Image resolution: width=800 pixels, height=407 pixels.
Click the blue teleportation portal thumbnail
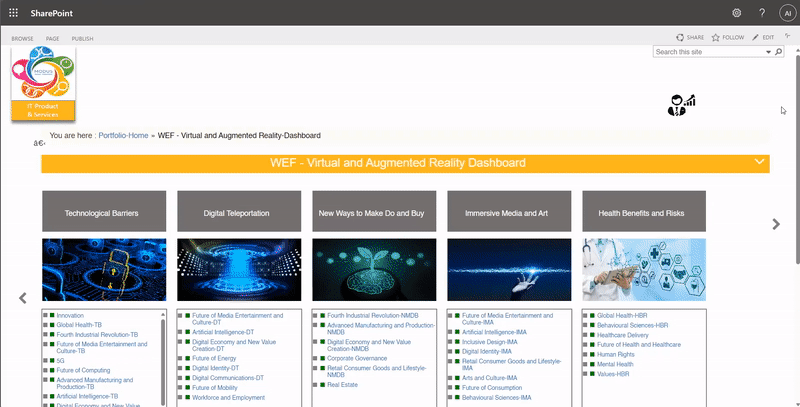(239, 270)
